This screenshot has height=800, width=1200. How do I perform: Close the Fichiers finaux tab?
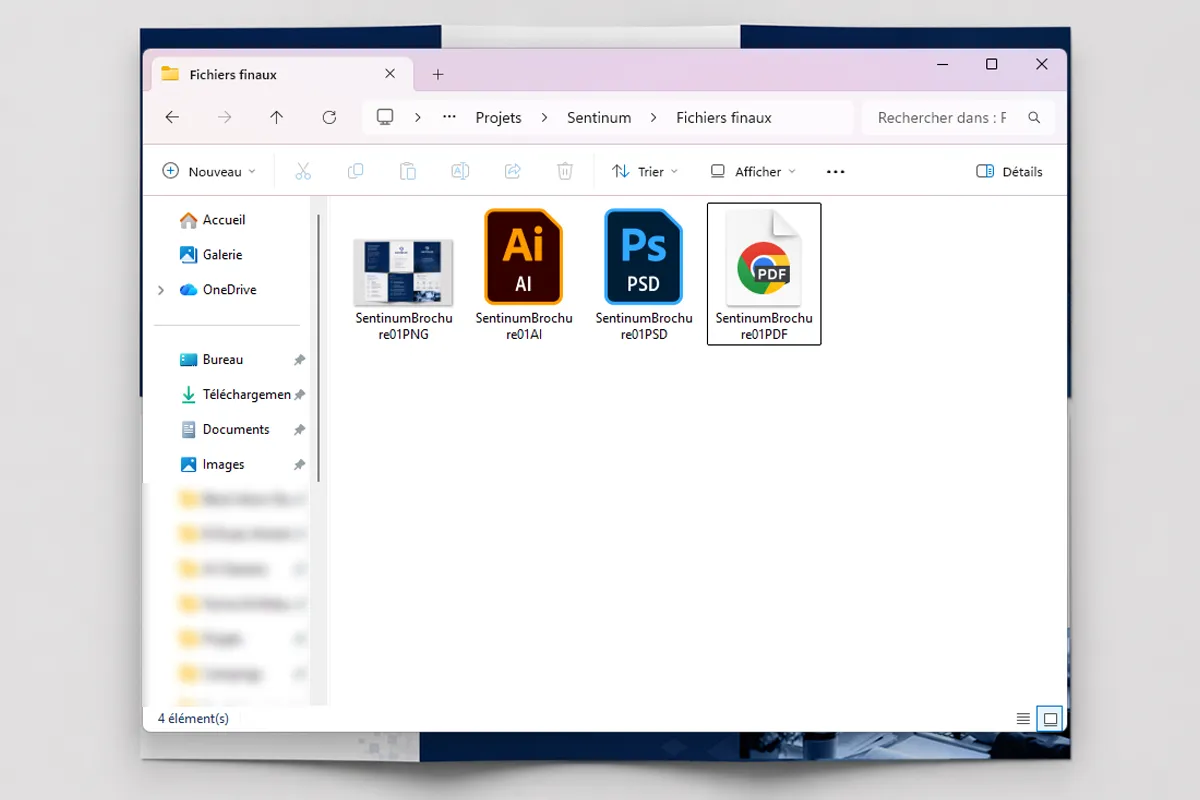tap(391, 74)
